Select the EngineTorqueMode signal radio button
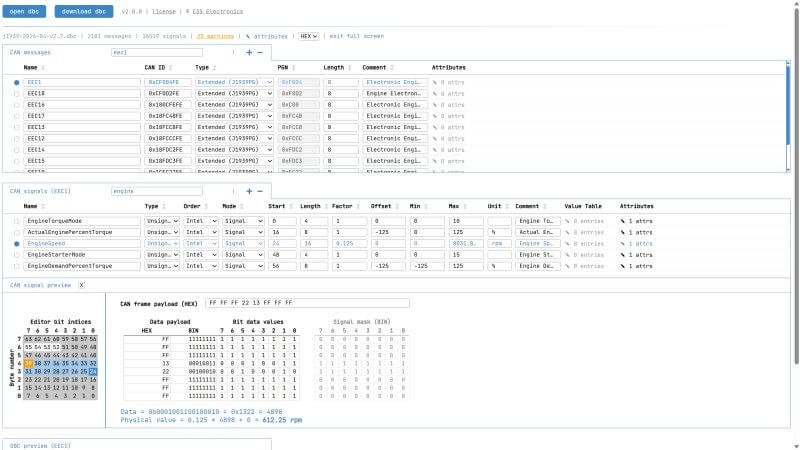Screen dimensions: 800x450 tap(17, 221)
